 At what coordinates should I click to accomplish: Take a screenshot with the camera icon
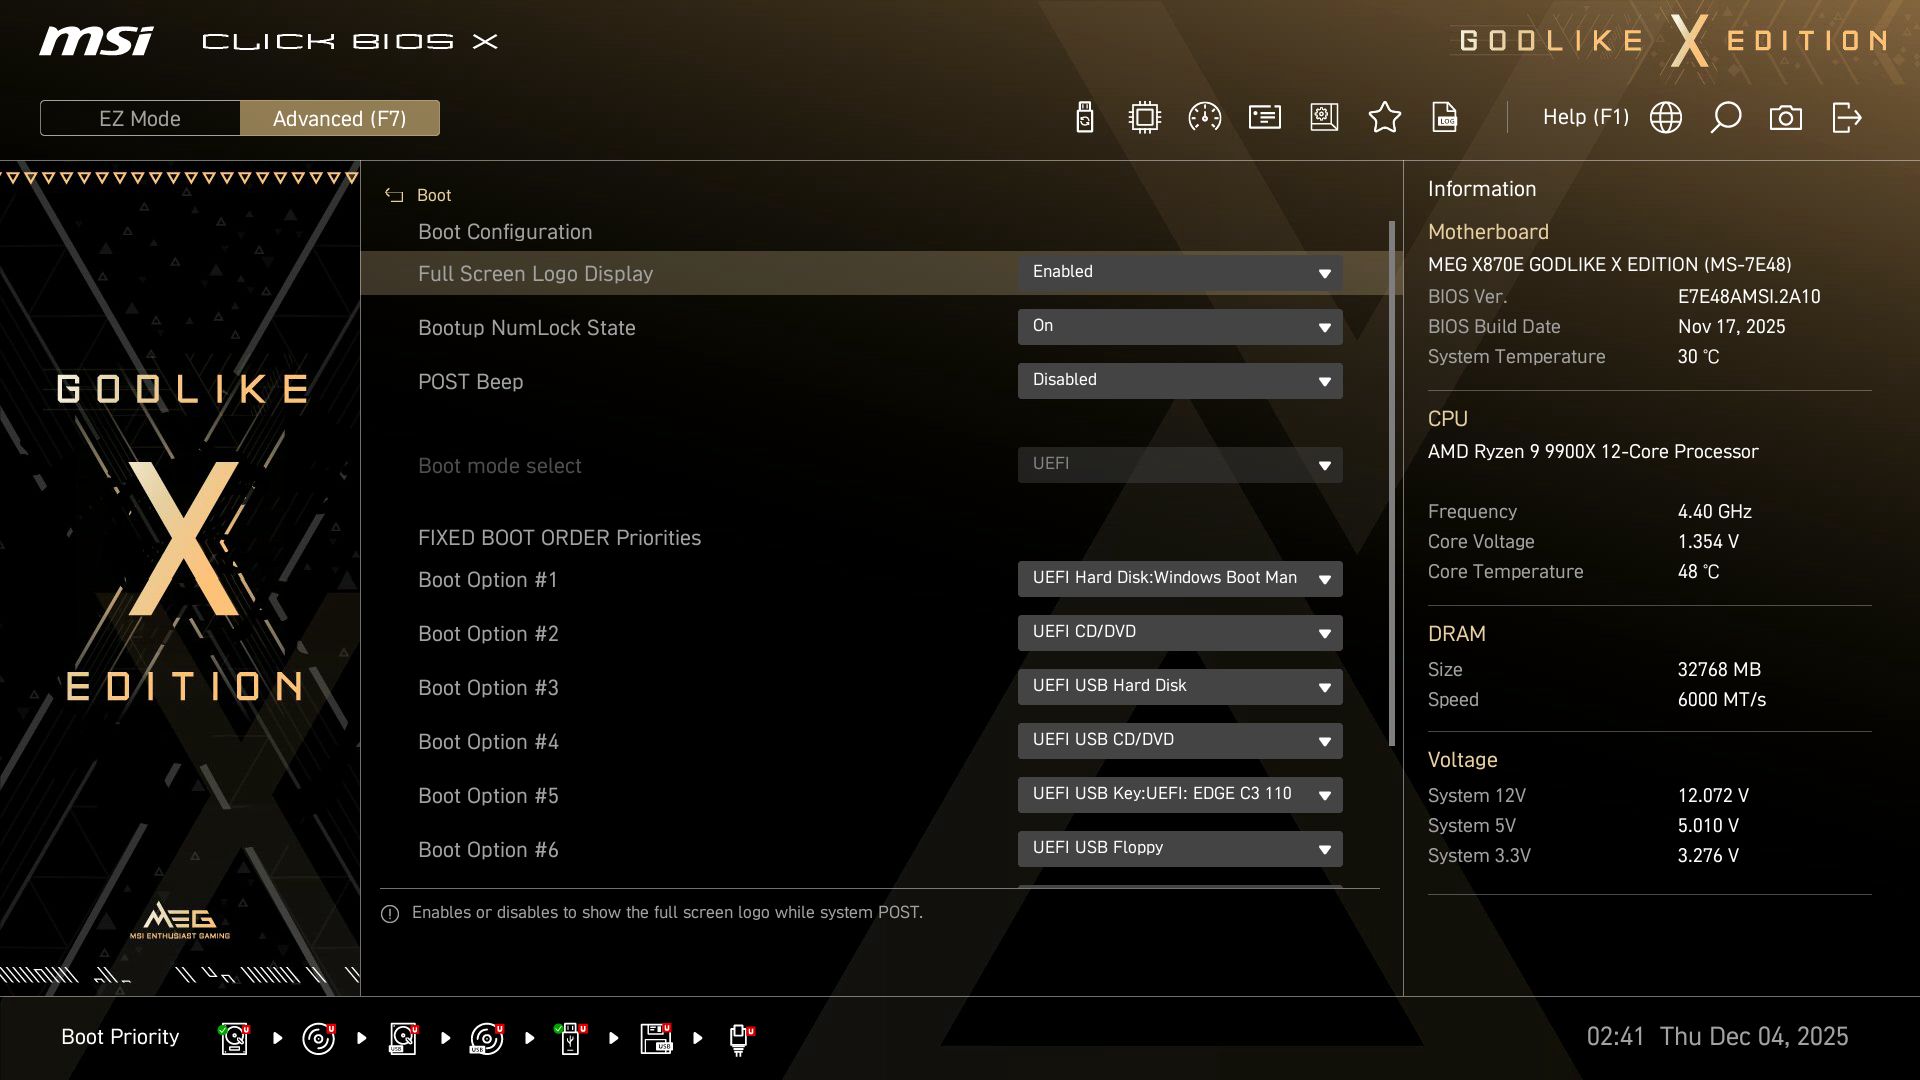pos(1786,117)
